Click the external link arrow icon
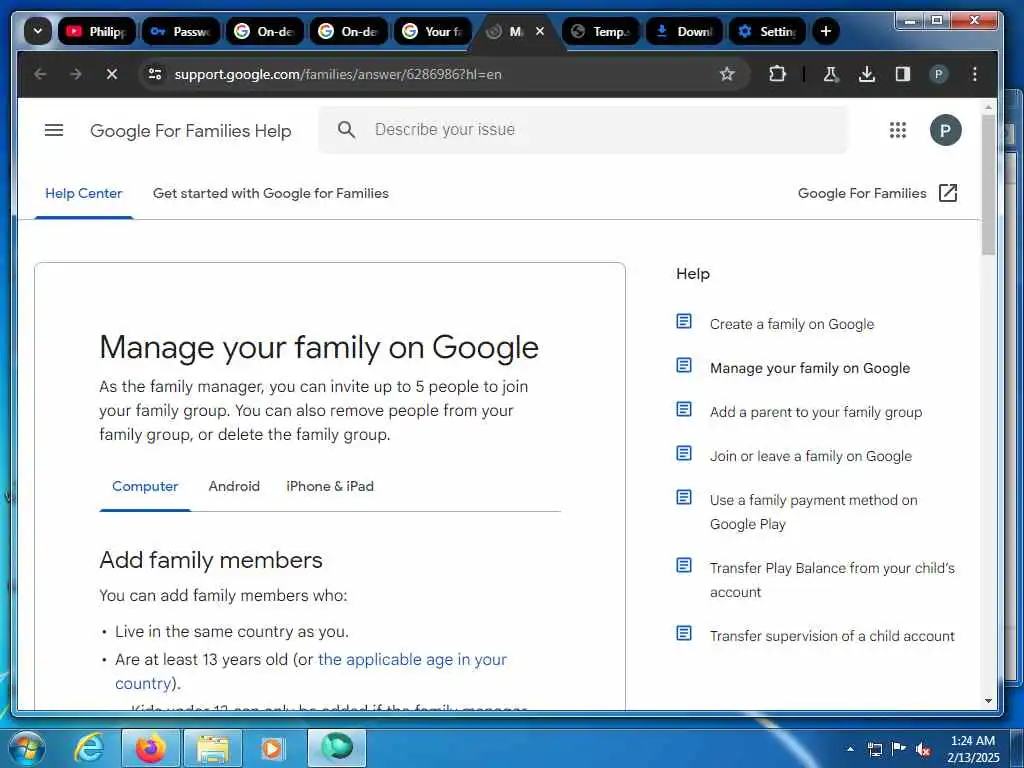Screen dimensions: 1024x768 pyautogui.click(x=948, y=193)
